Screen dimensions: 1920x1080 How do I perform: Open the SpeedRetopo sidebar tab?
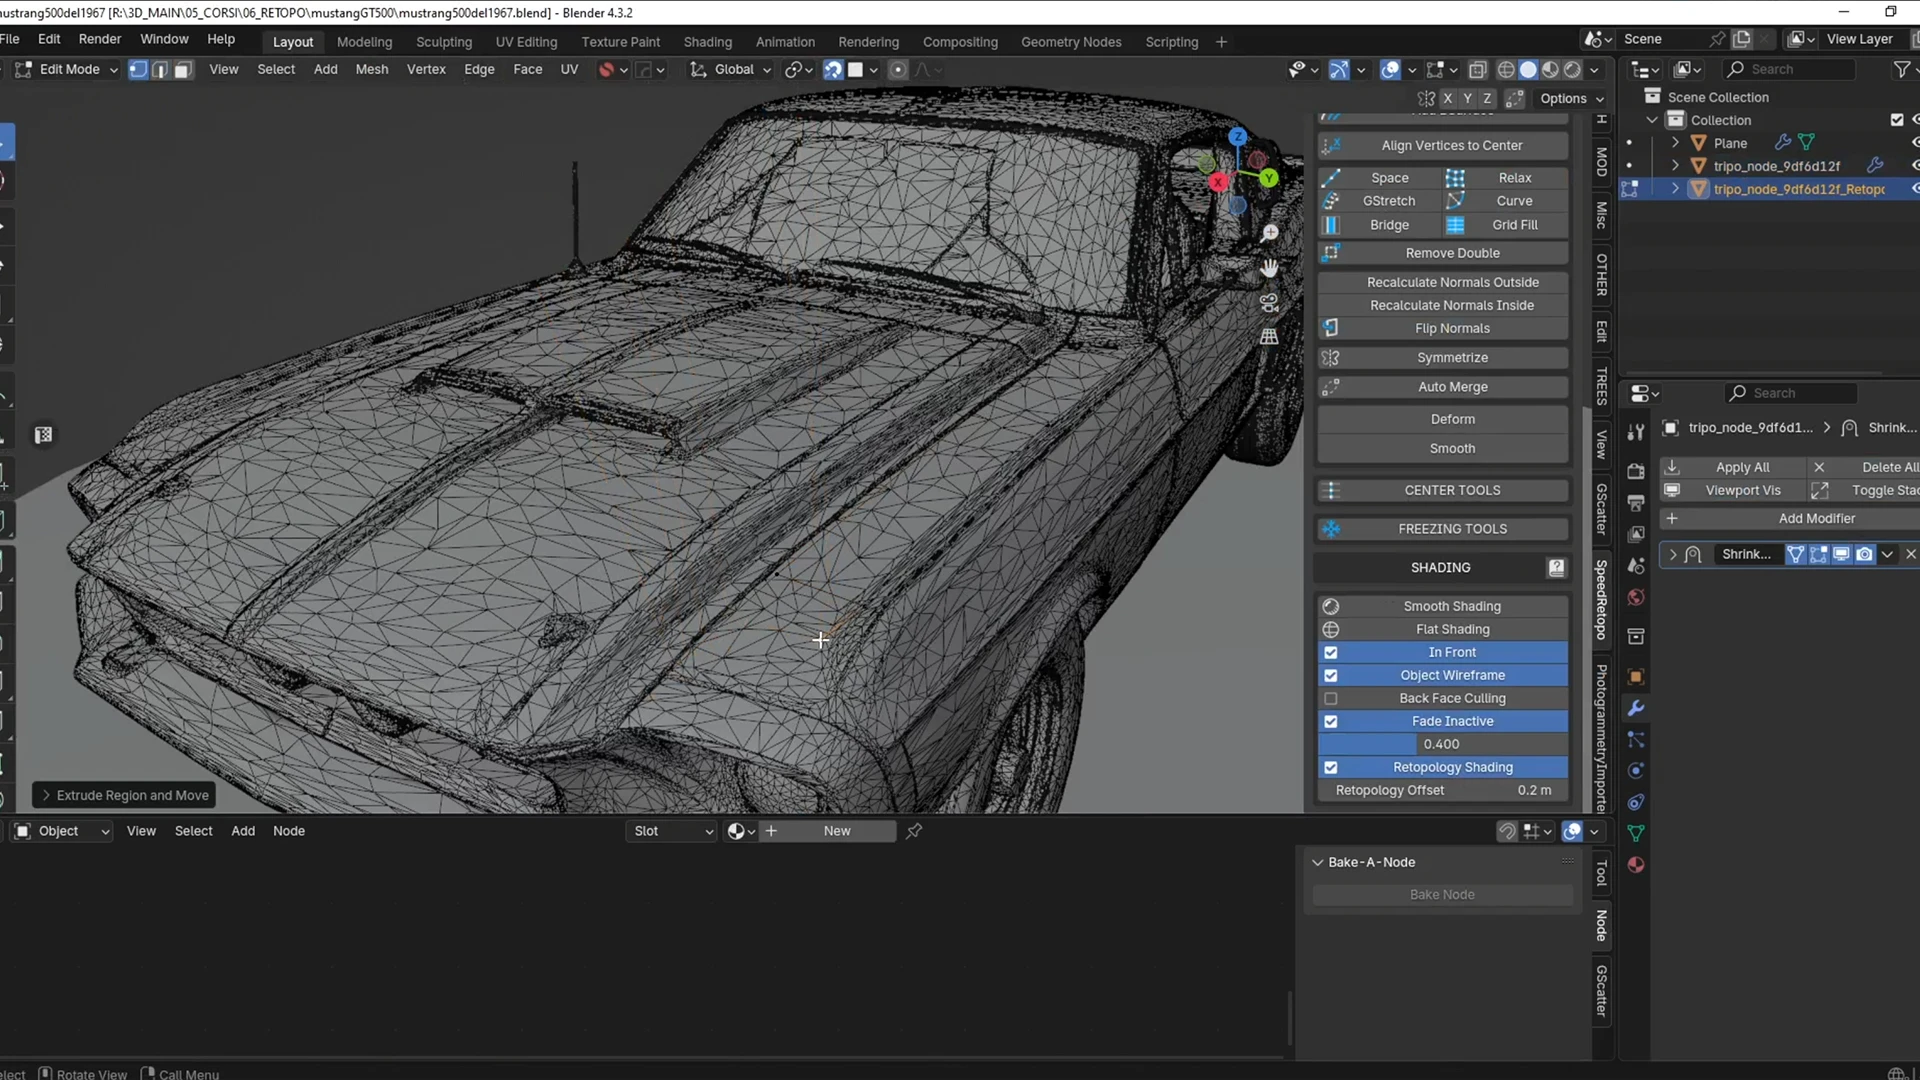[x=1601, y=600]
